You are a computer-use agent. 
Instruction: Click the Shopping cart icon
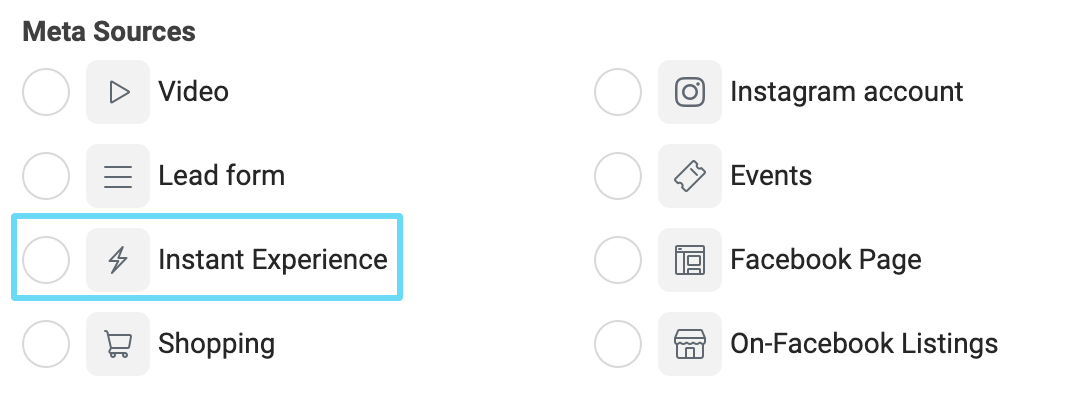pos(118,344)
